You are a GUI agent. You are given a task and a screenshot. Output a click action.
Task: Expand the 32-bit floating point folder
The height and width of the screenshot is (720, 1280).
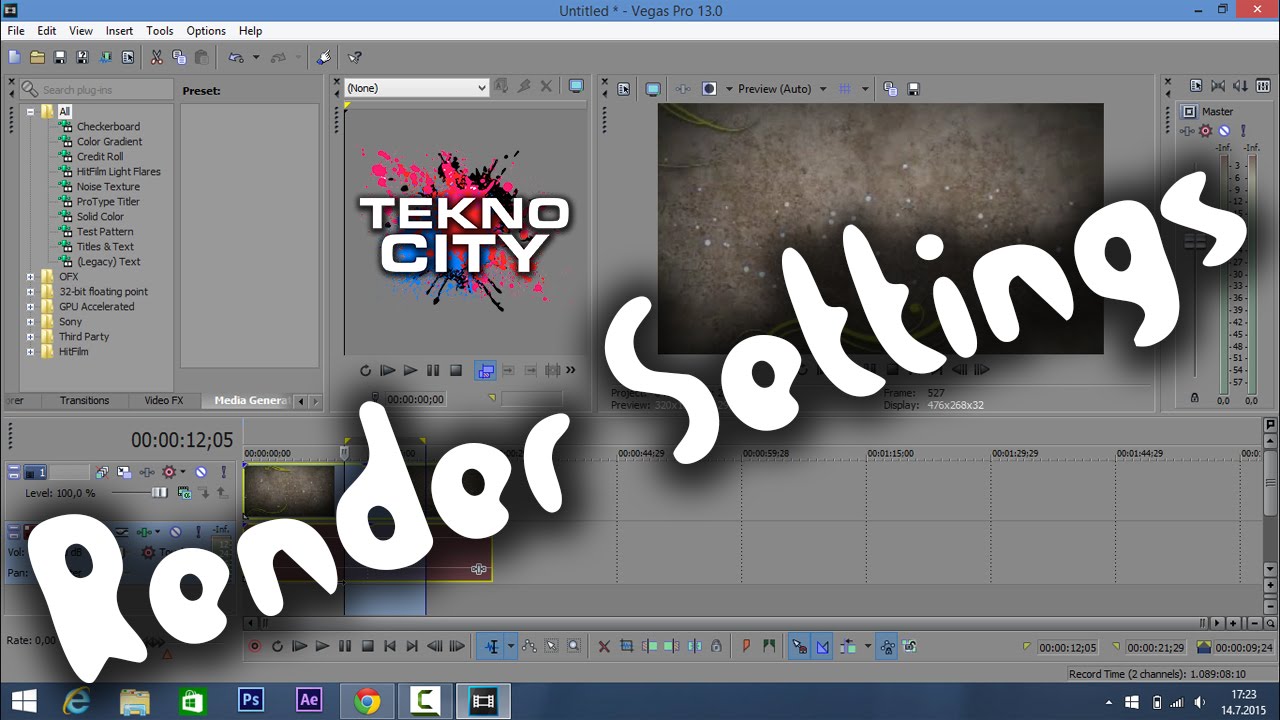[30, 292]
